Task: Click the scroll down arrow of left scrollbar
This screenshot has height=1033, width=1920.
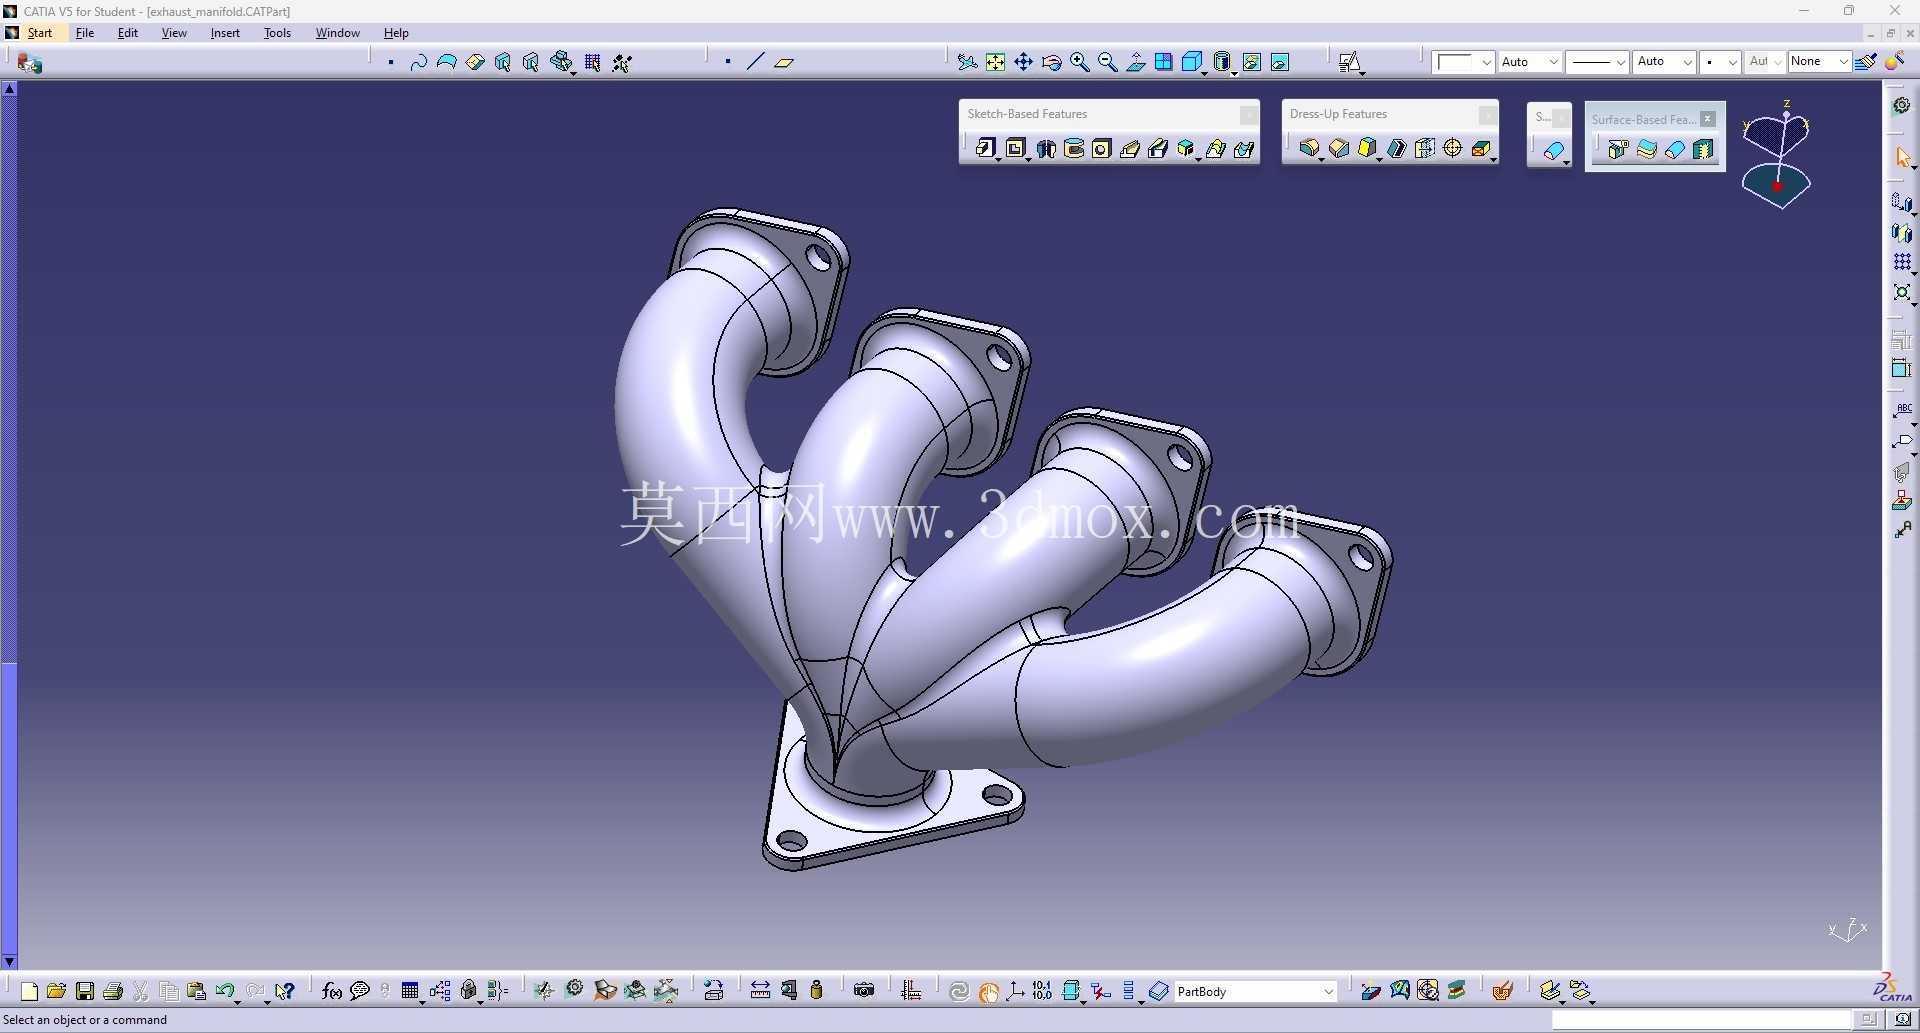Action: pyautogui.click(x=9, y=961)
